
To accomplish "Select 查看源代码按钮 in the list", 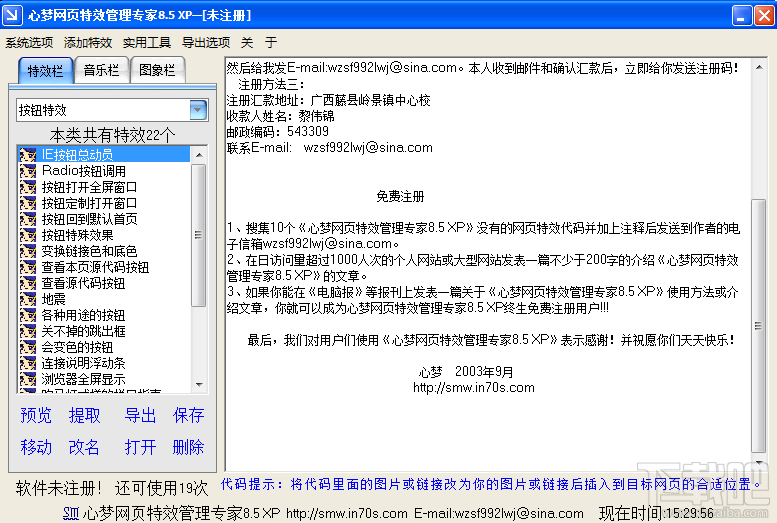I will pyautogui.click(x=104, y=283).
